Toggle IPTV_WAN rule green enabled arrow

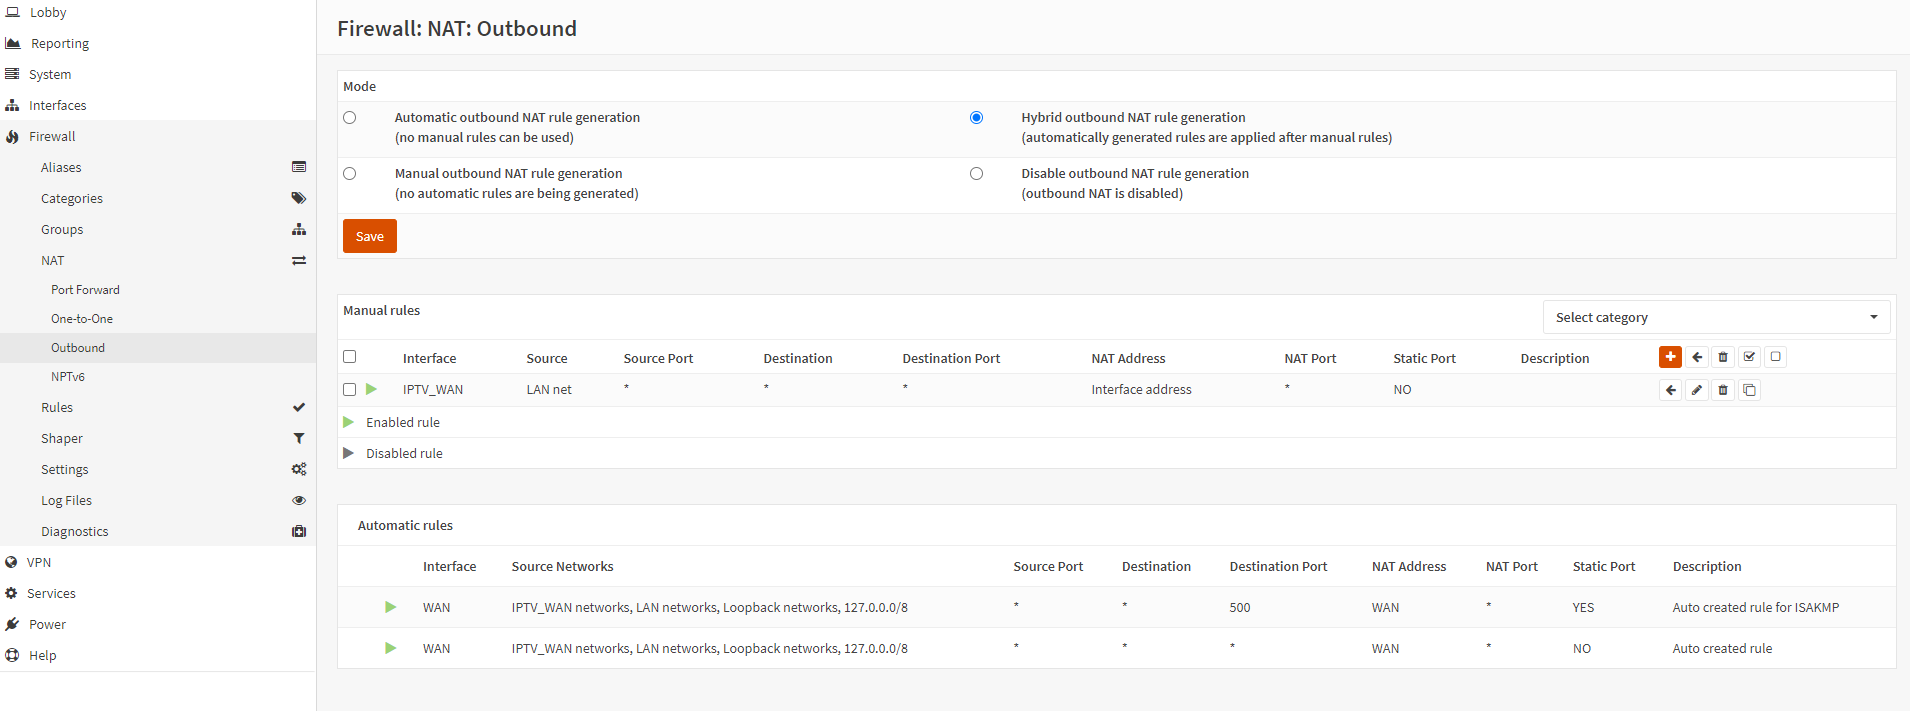click(x=372, y=389)
